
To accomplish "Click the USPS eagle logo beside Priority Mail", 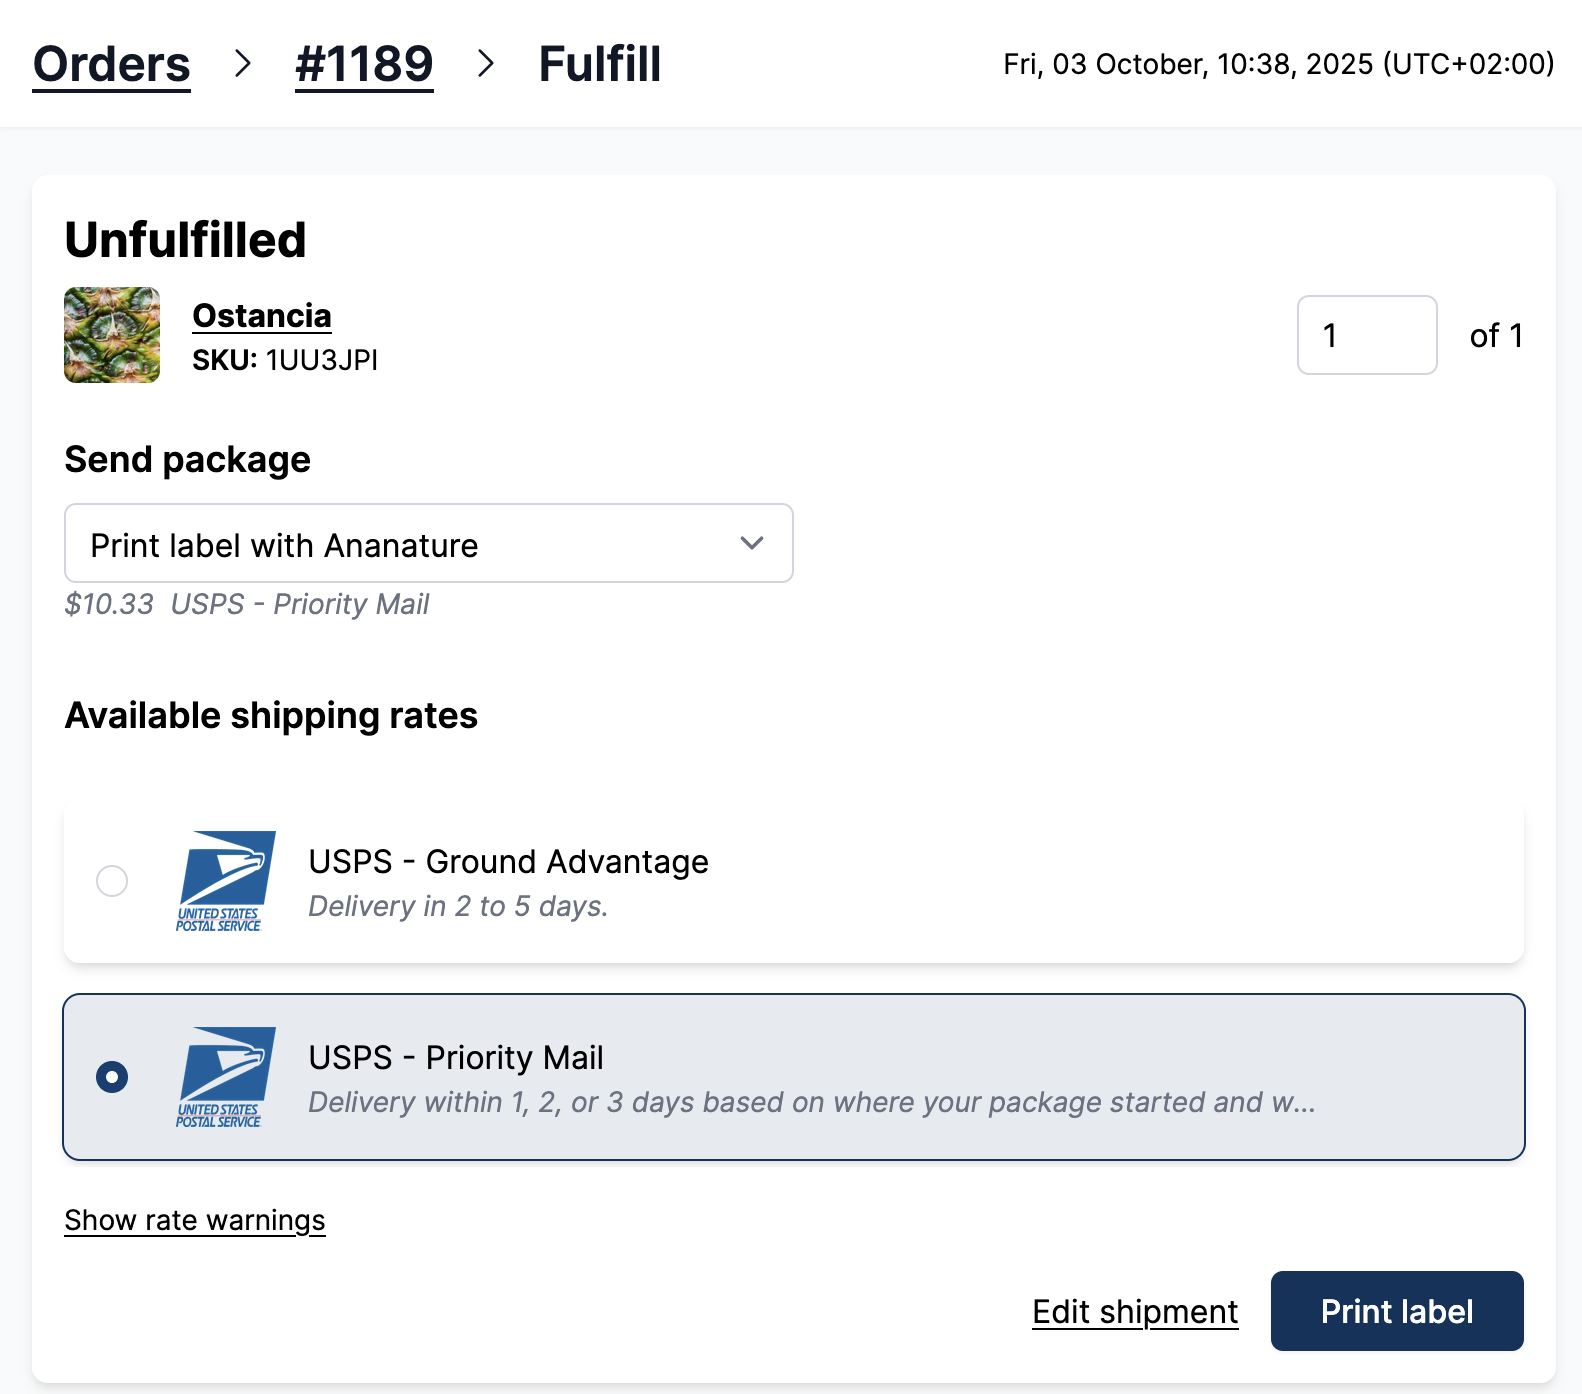I will coord(224,1077).
